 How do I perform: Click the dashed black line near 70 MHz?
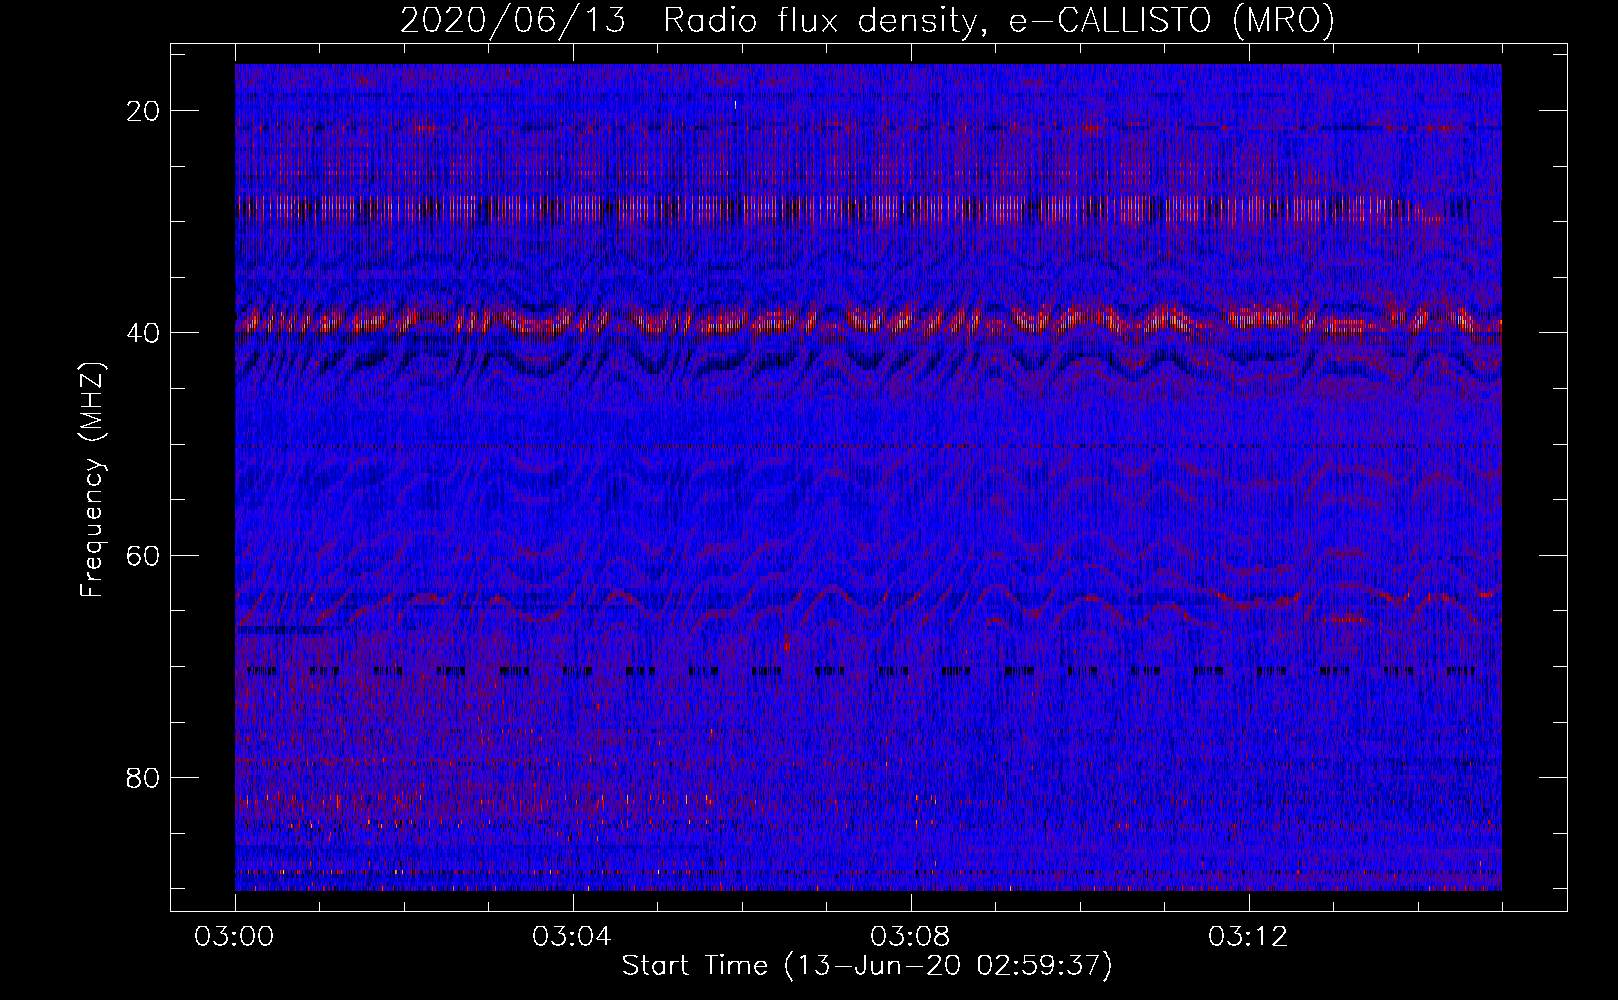pos(860,670)
